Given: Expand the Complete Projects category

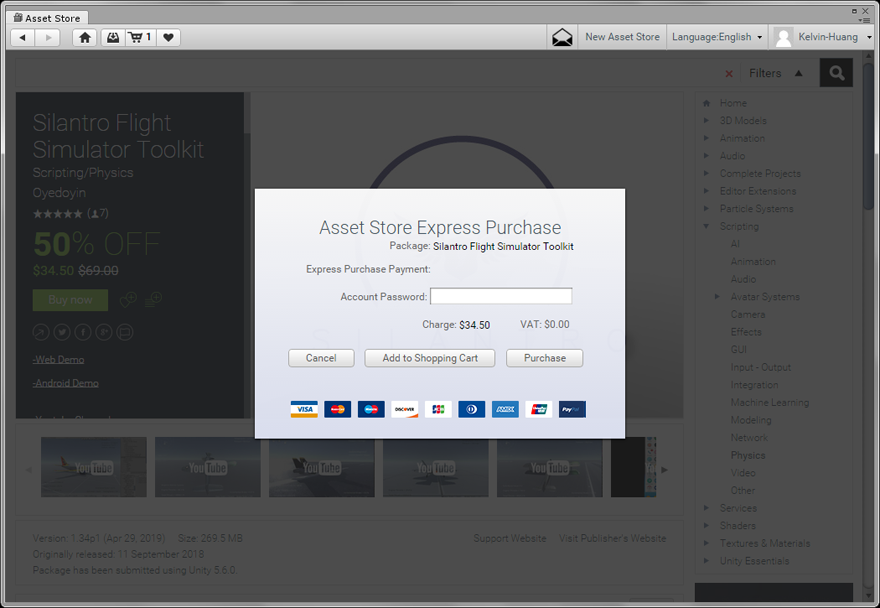Looking at the screenshot, I should 707,173.
